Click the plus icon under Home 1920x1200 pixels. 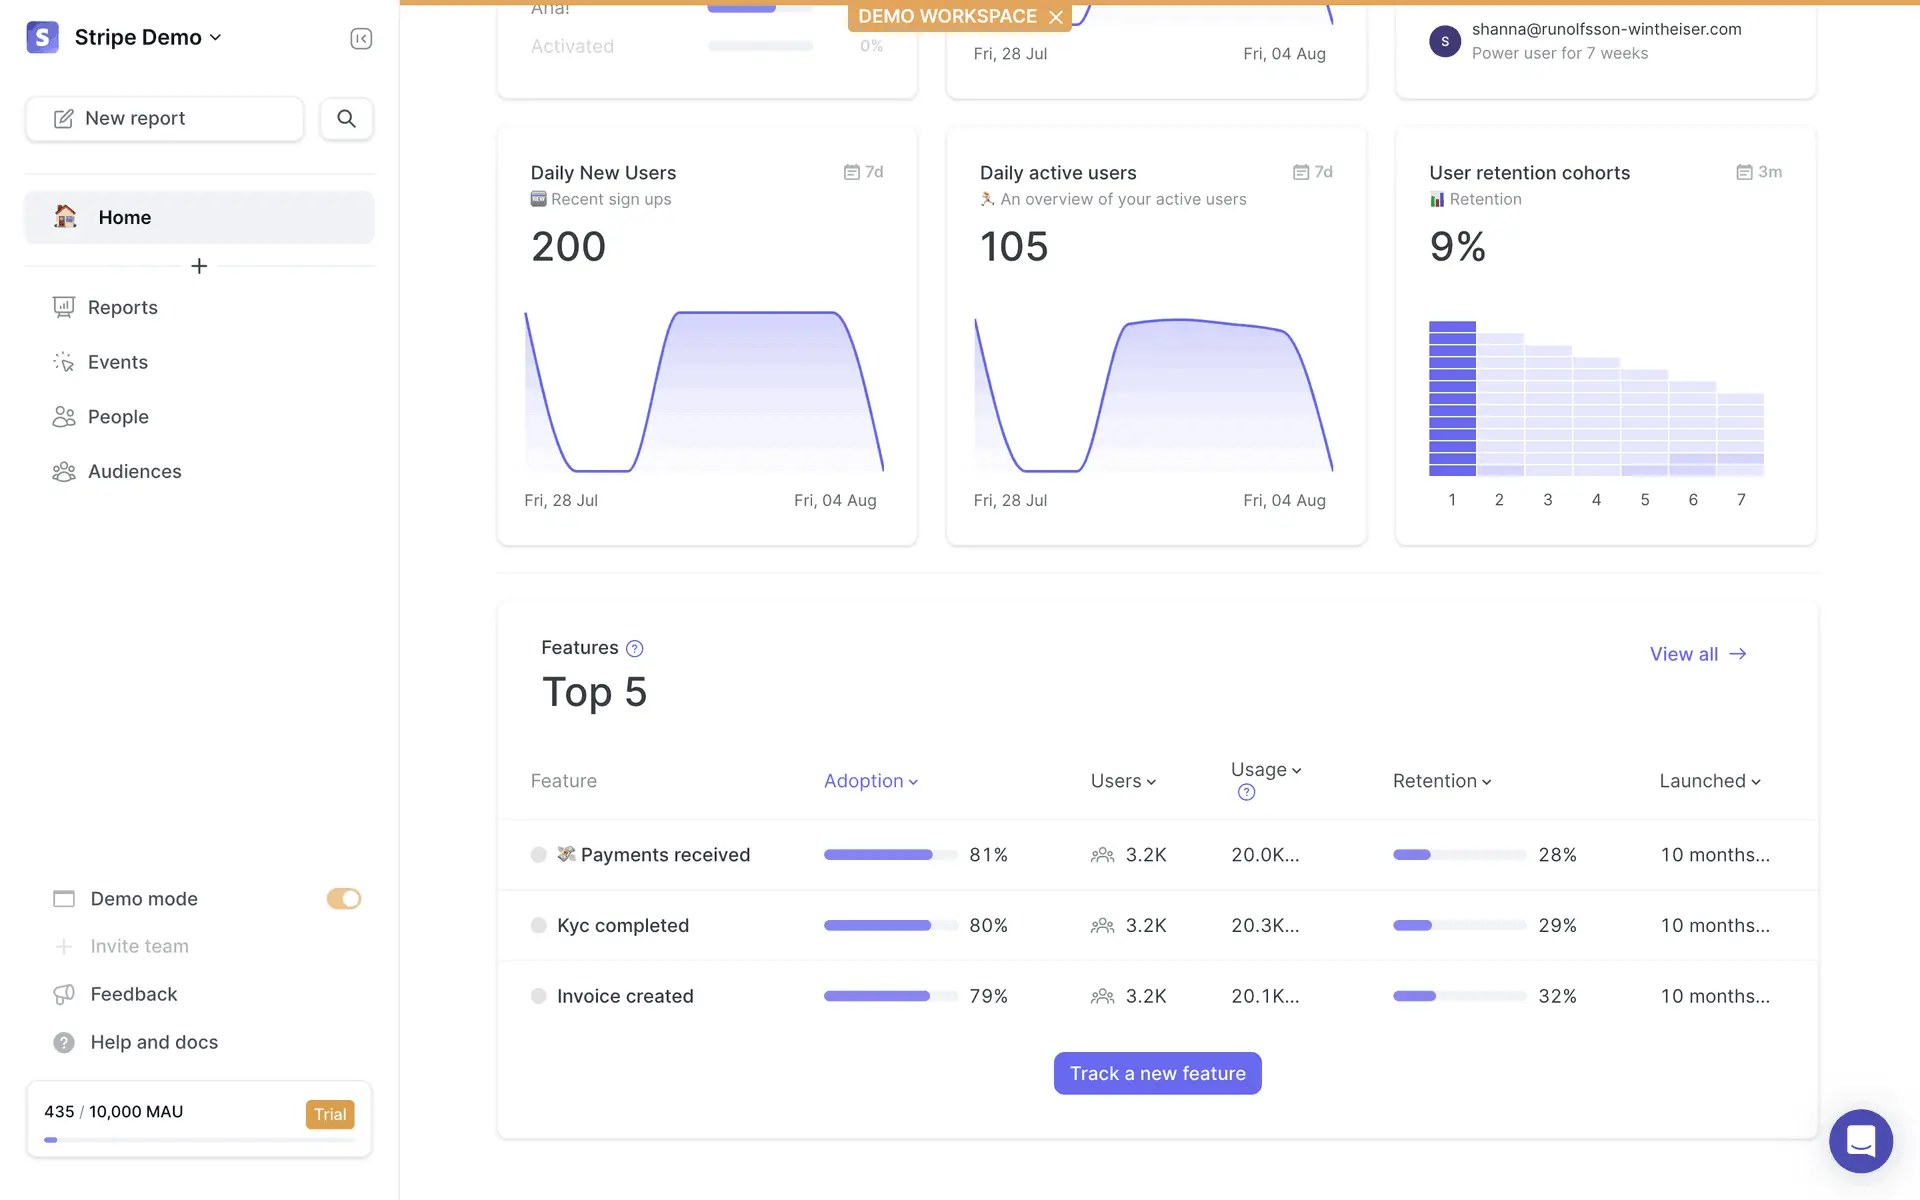[199, 266]
